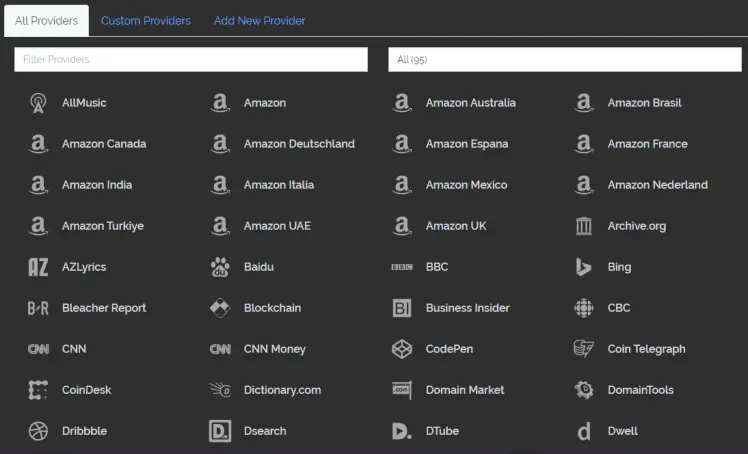Select the Amazon India provider name
Viewport: 748px width, 454px height.
point(97,185)
